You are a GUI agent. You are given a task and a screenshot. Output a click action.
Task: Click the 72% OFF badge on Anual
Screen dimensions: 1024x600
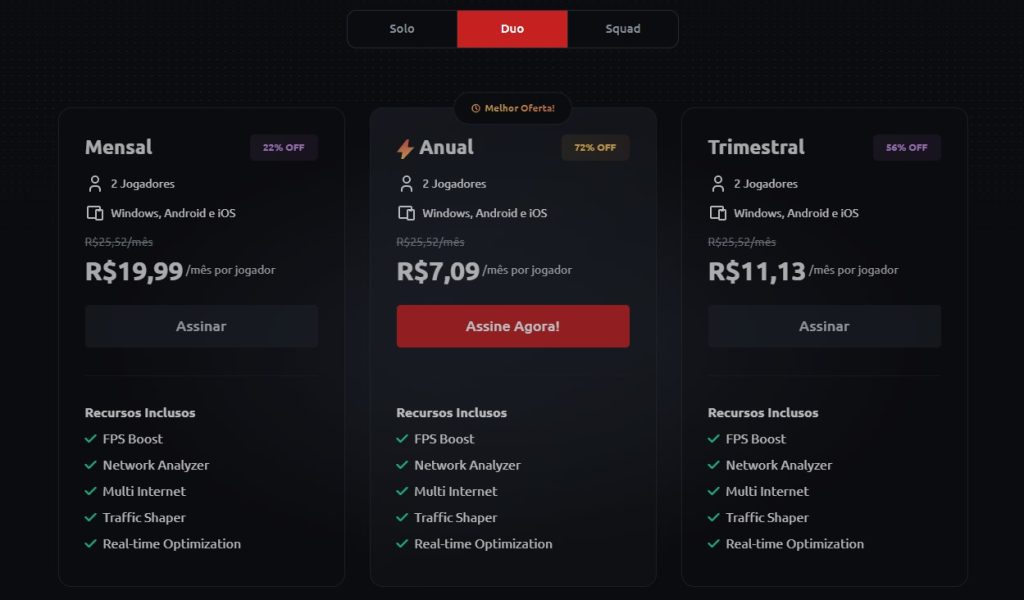coord(595,148)
